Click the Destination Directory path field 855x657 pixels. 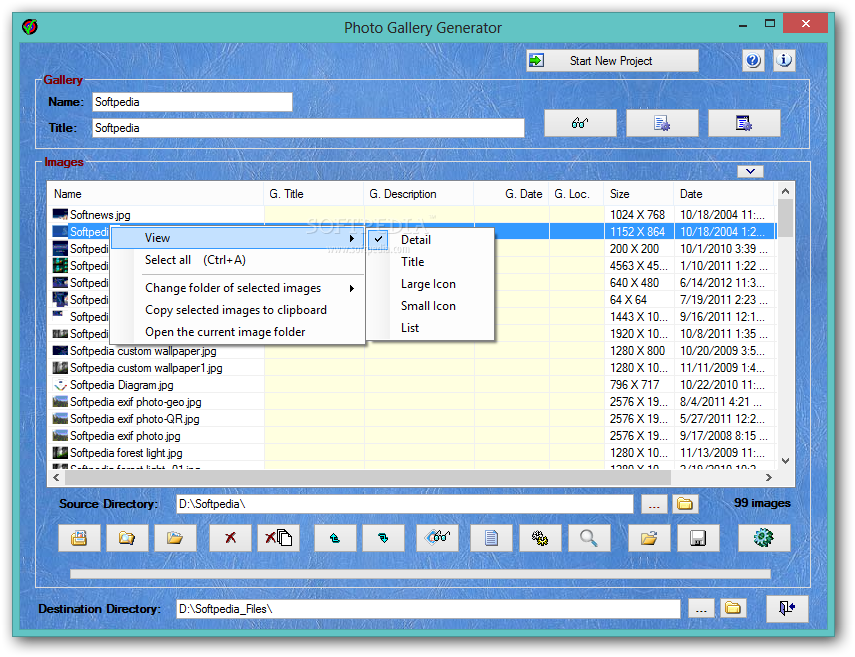428,608
